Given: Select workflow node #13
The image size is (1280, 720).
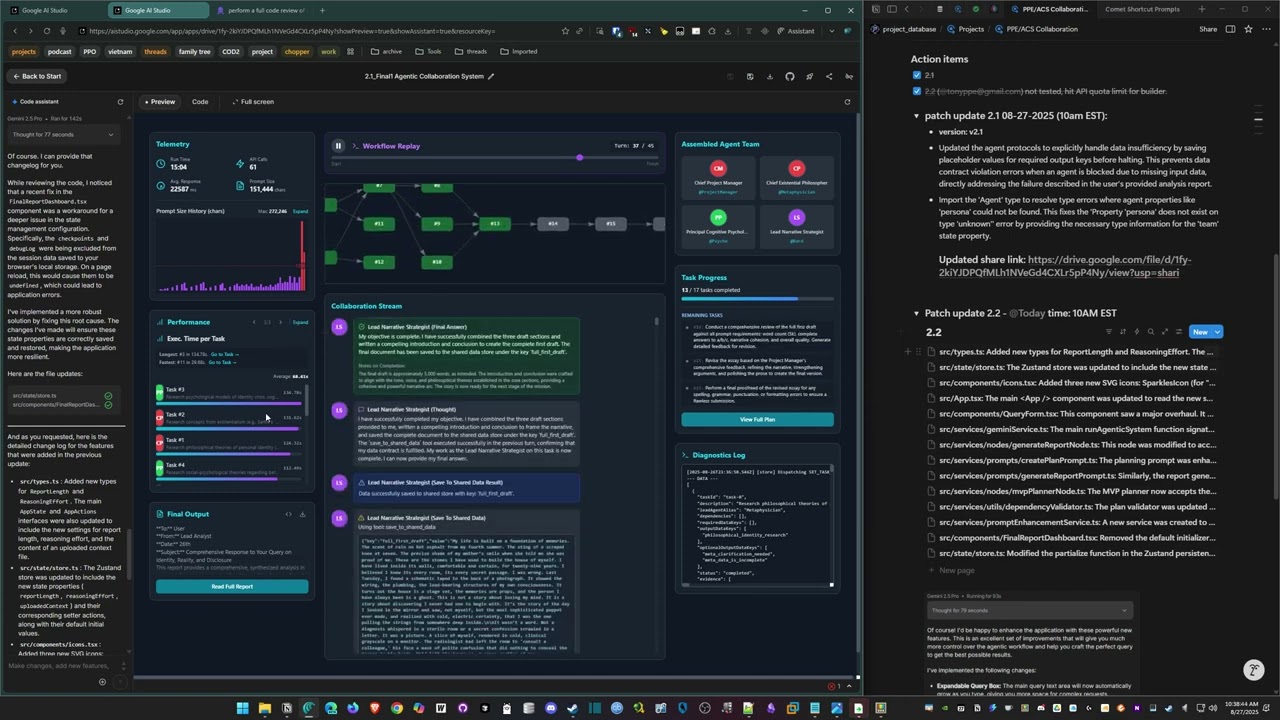Looking at the screenshot, I should click(494, 223).
